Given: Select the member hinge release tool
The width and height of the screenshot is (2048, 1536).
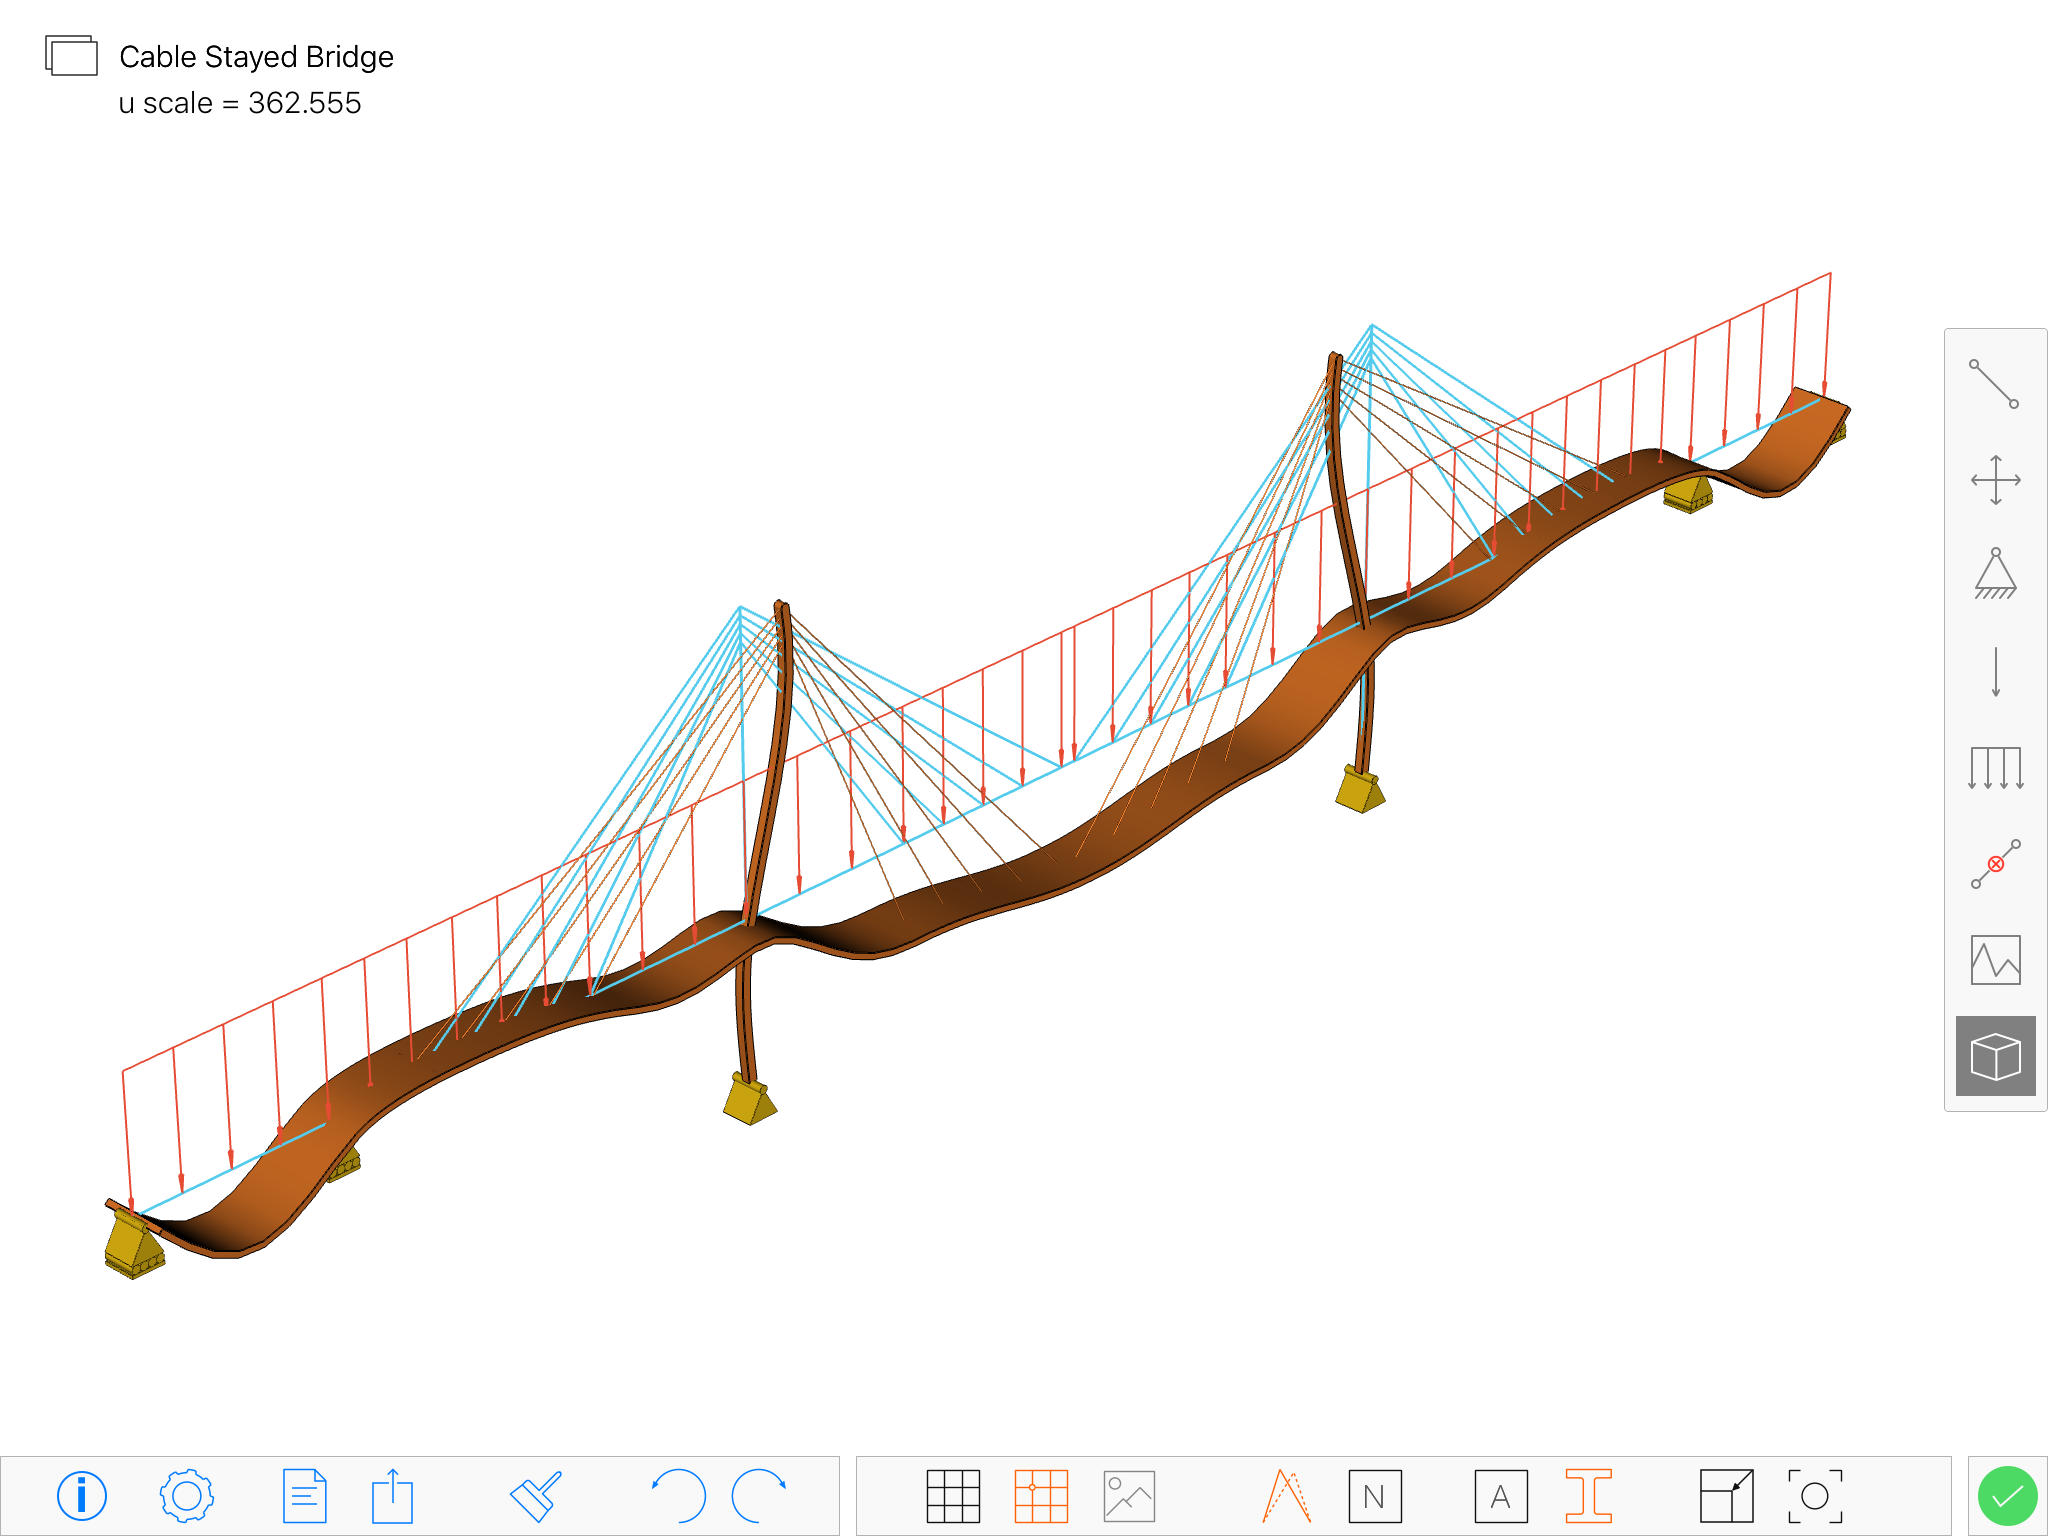Looking at the screenshot, I should click(1994, 864).
